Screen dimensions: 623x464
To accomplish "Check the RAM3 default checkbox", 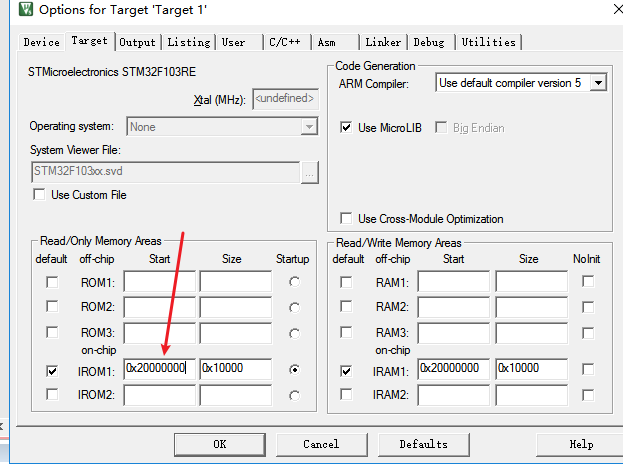I will (346, 332).
